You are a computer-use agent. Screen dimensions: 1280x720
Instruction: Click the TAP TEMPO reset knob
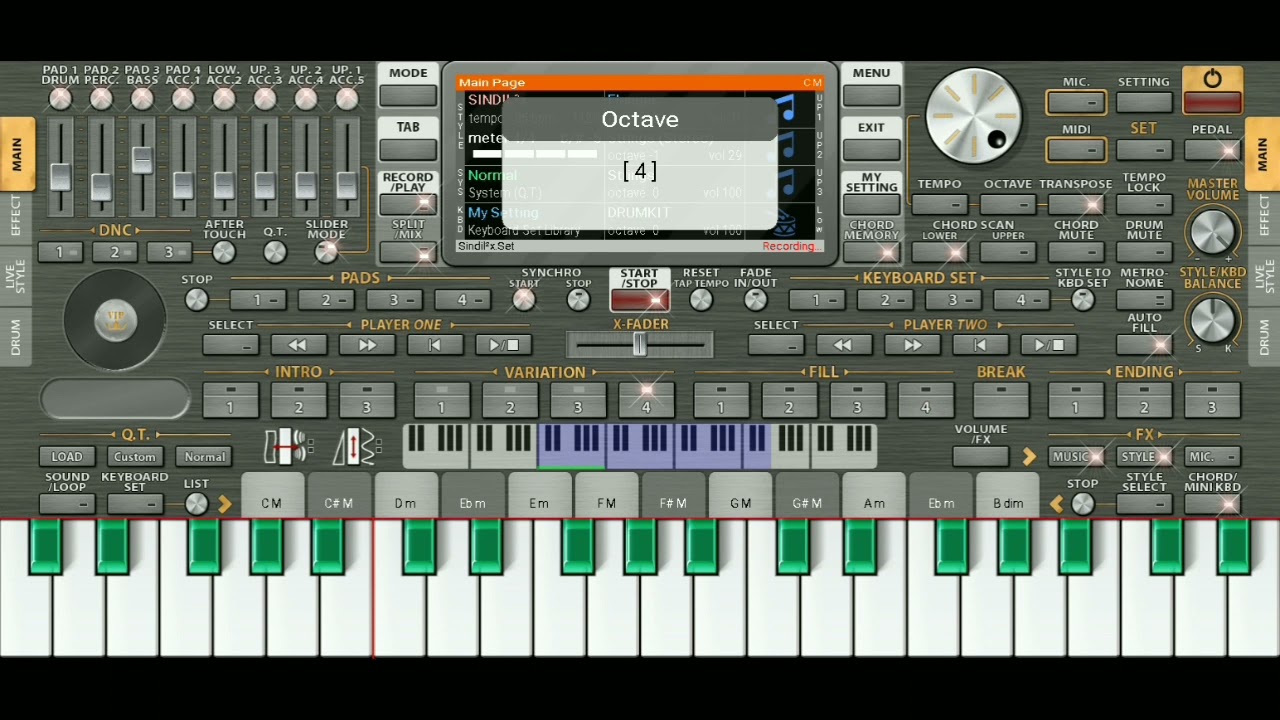701,299
